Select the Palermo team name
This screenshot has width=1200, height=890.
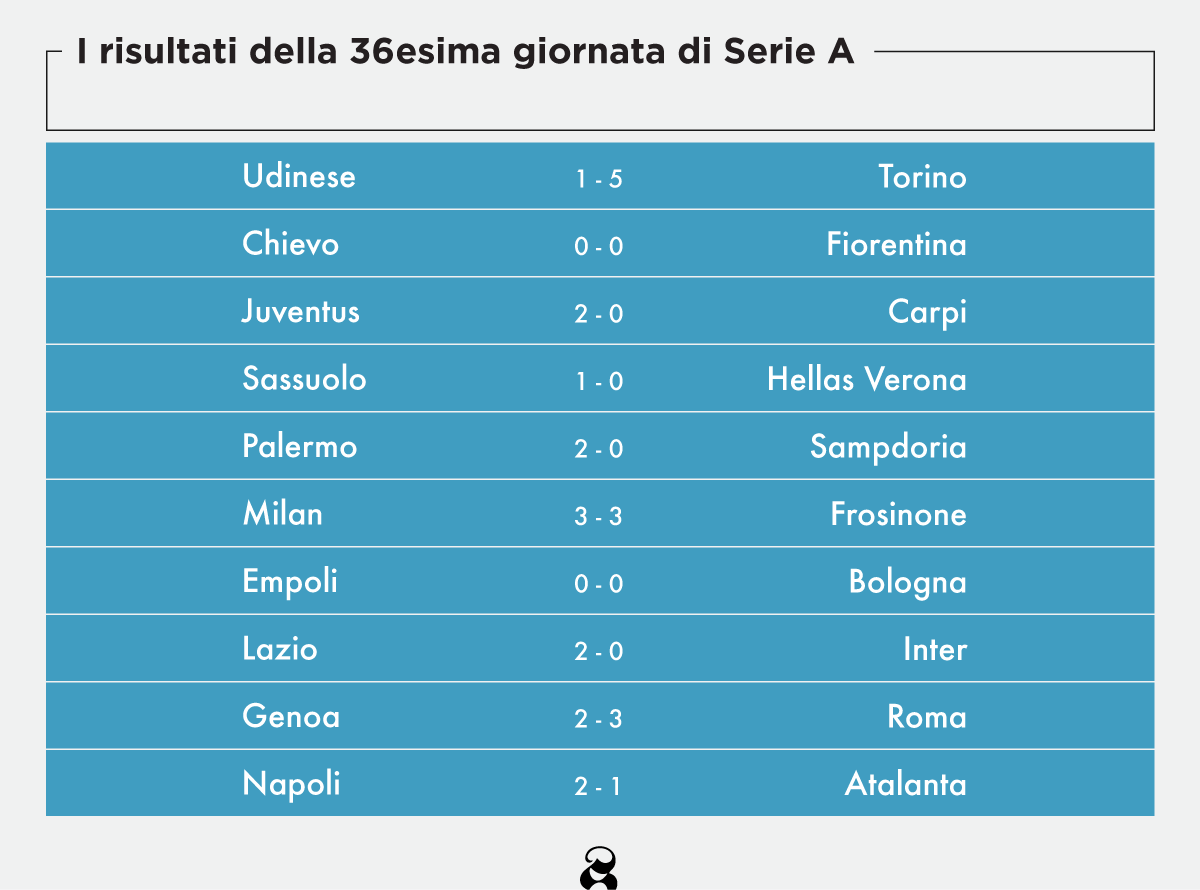click(x=299, y=446)
